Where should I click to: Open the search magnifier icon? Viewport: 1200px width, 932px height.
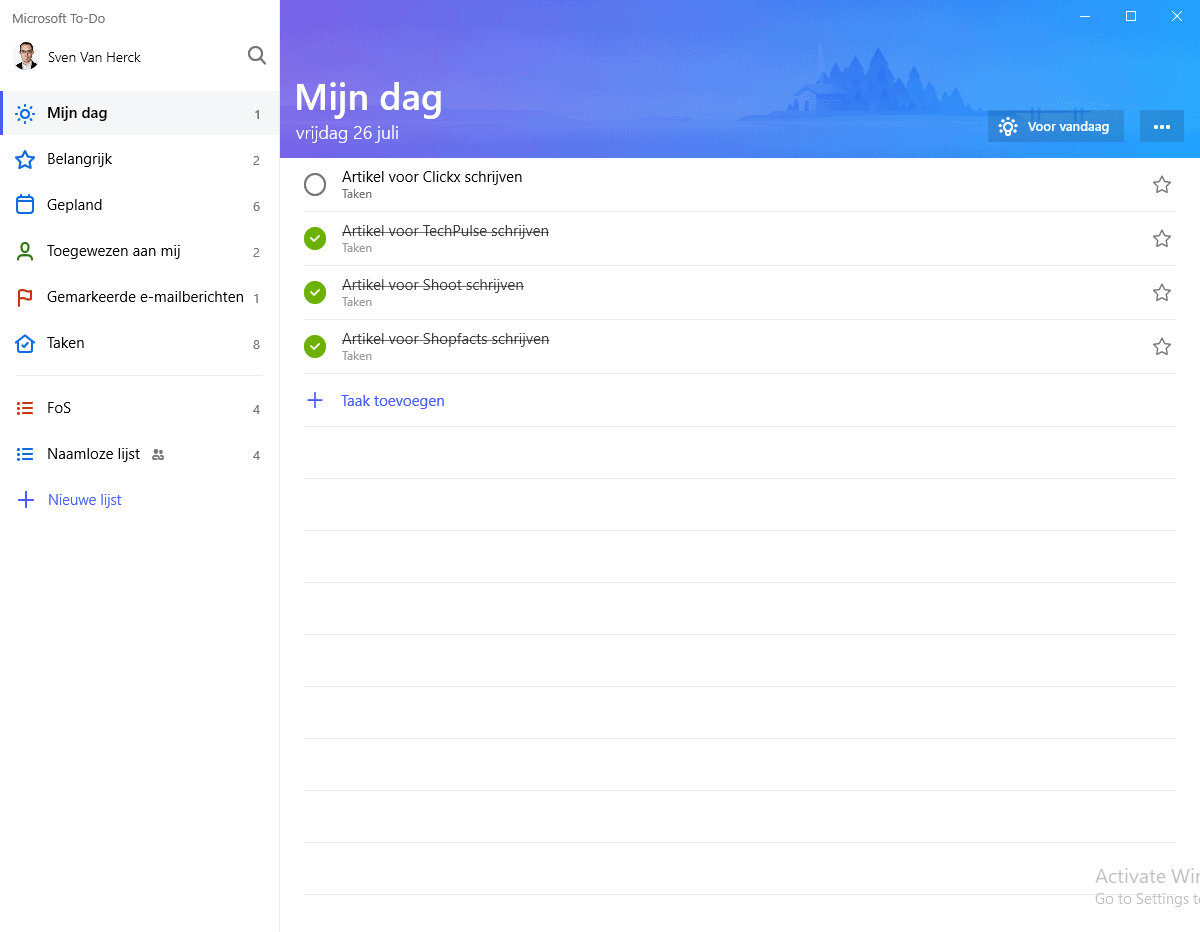(257, 56)
